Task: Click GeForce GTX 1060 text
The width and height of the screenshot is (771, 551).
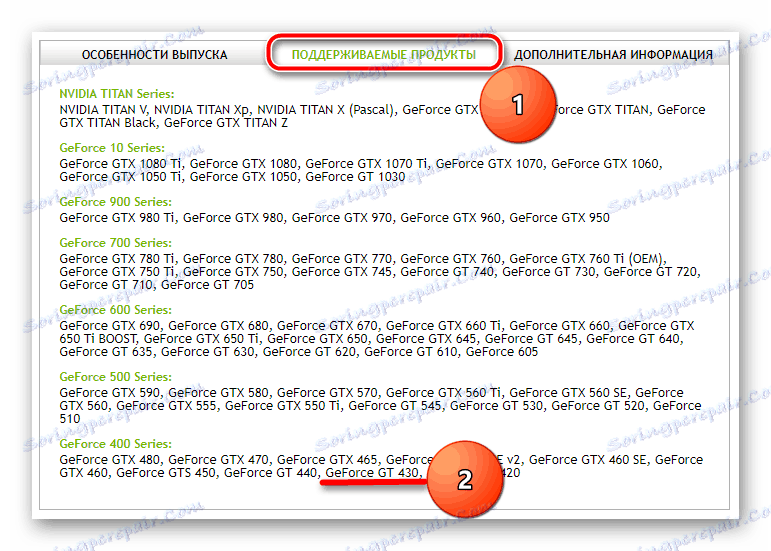Action: click(605, 164)
